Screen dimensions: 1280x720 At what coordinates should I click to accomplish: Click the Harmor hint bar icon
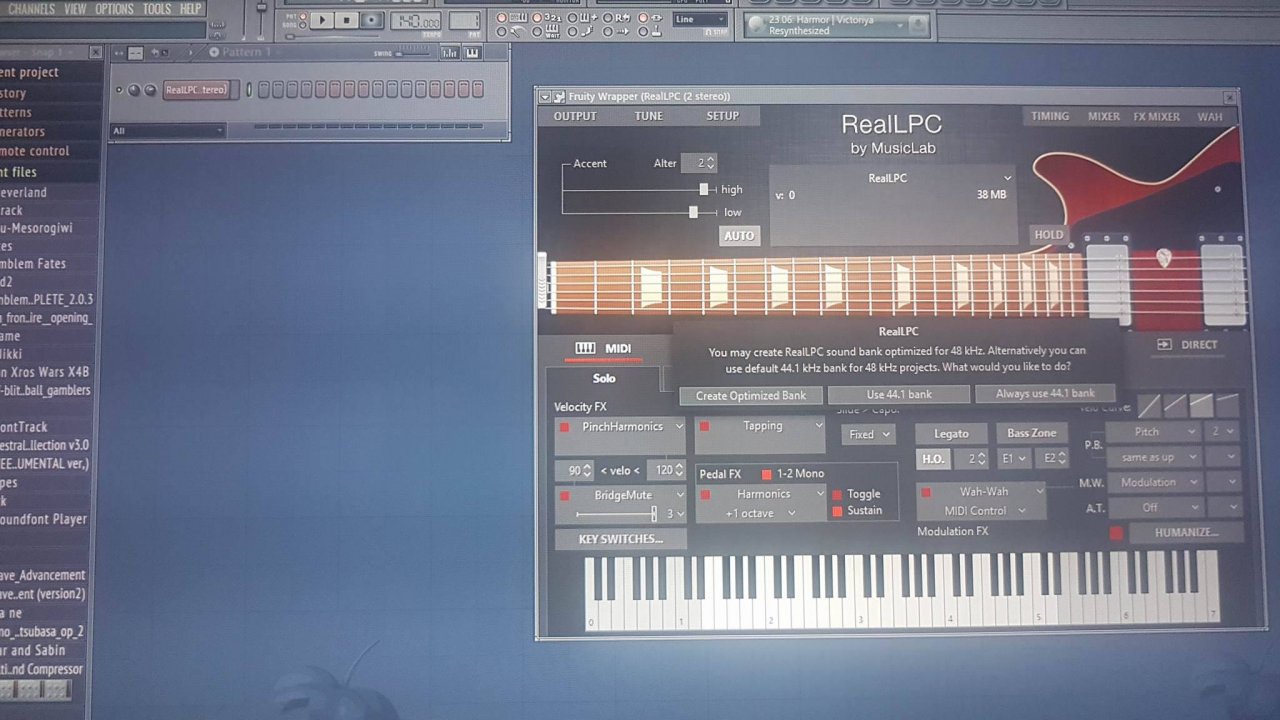click(x=757, y=25)
